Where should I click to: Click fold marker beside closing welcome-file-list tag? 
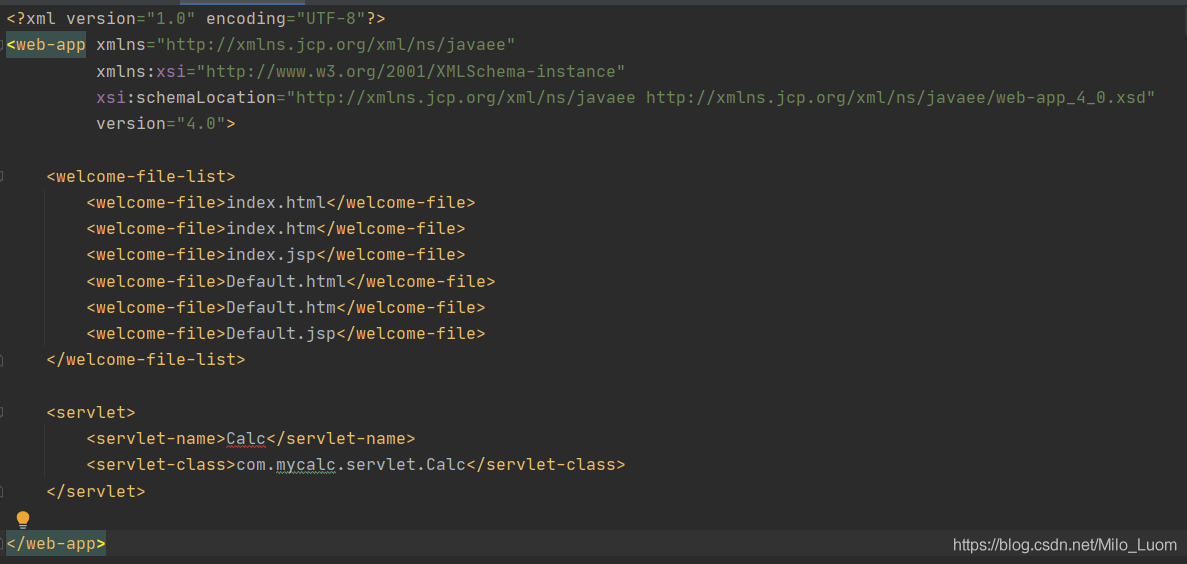pos(3,359)
